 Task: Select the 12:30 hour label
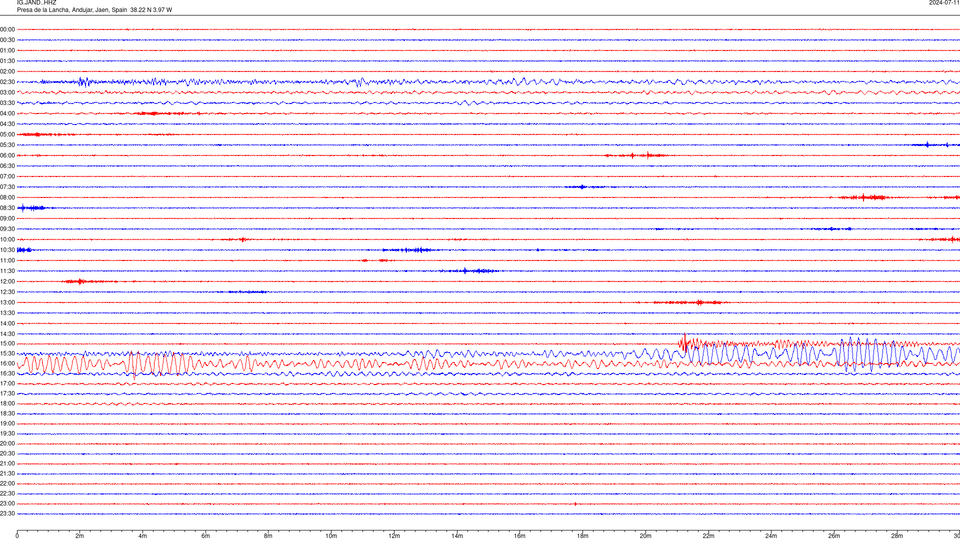tap(7, 292)
